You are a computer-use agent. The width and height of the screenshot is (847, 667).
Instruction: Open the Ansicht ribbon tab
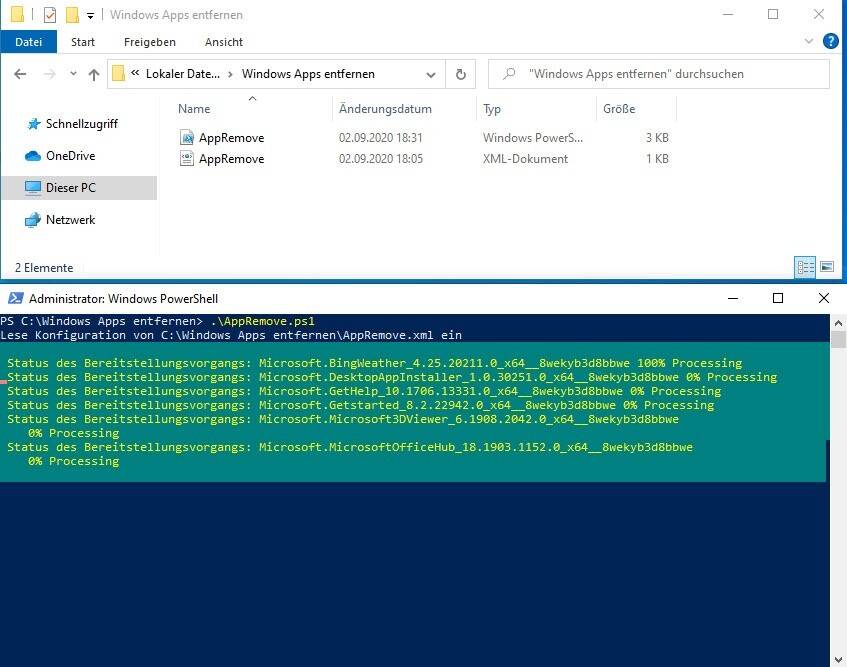tap(224, 42)
